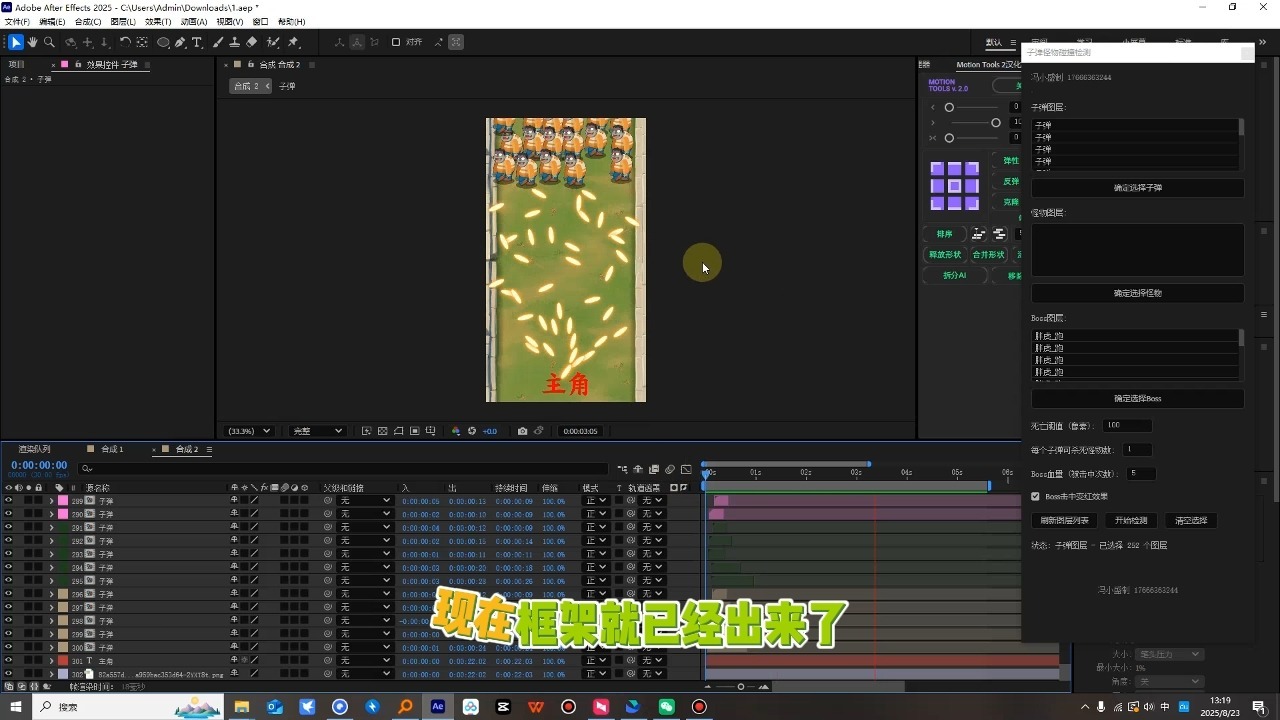Click the composition flowchart icon in timeline
Viewport: 1280px width, 720px height.
pyautogui.click(x=622, y=469)
